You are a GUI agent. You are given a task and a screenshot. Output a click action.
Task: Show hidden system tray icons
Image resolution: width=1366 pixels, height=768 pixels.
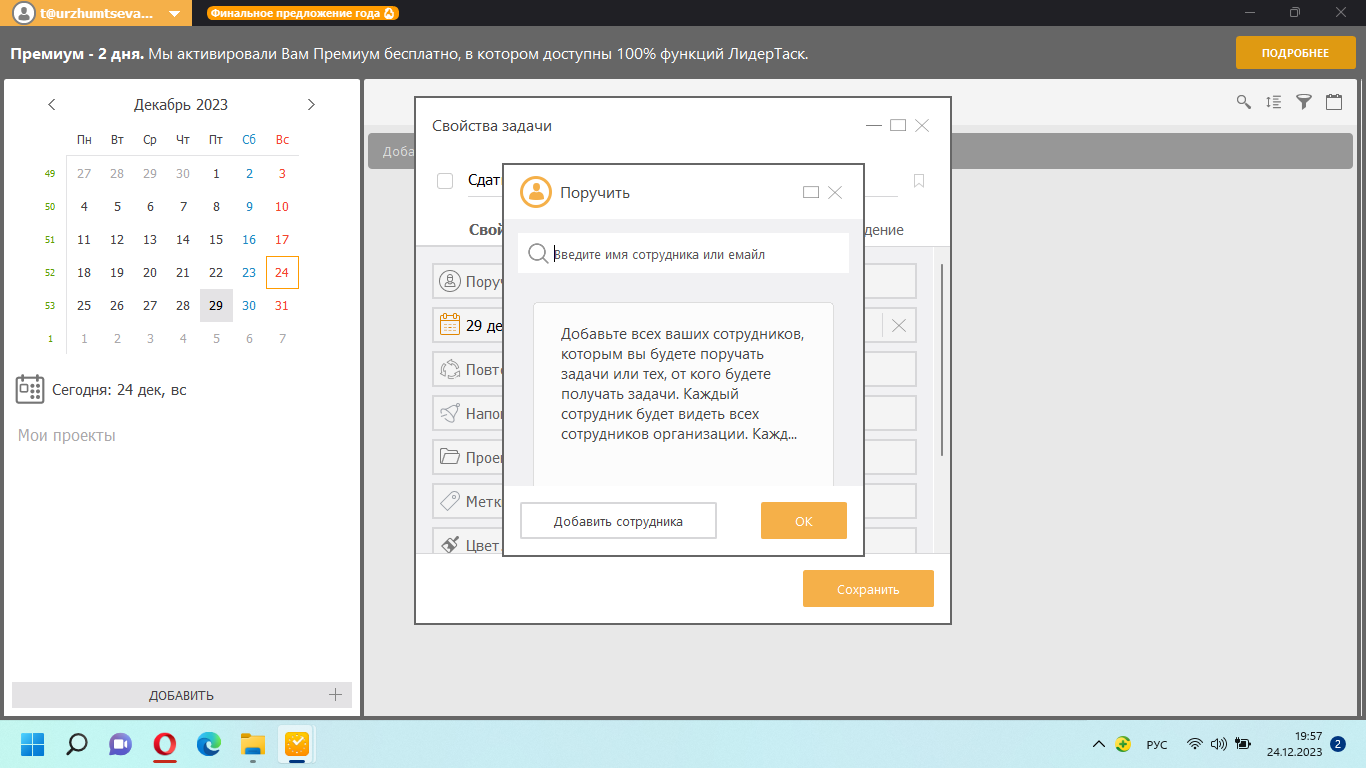(x=1098, y=744)
